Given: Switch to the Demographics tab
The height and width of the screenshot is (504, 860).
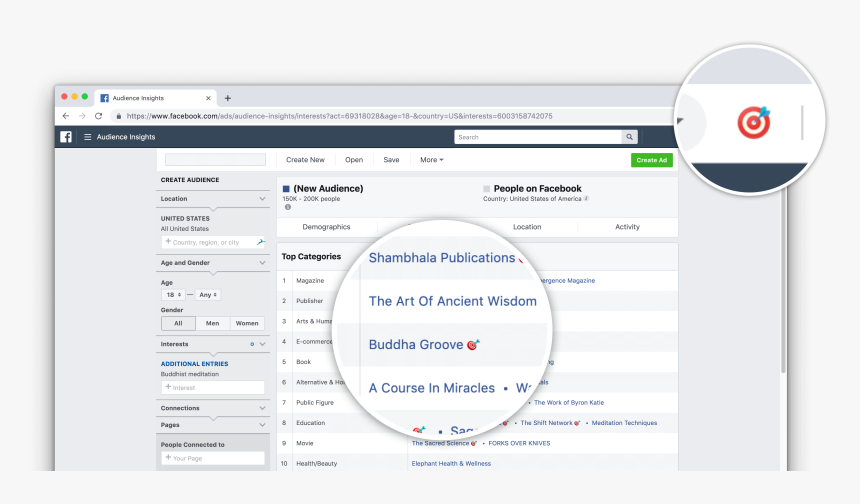Looking at the screenshot, I should click(326, 227).
